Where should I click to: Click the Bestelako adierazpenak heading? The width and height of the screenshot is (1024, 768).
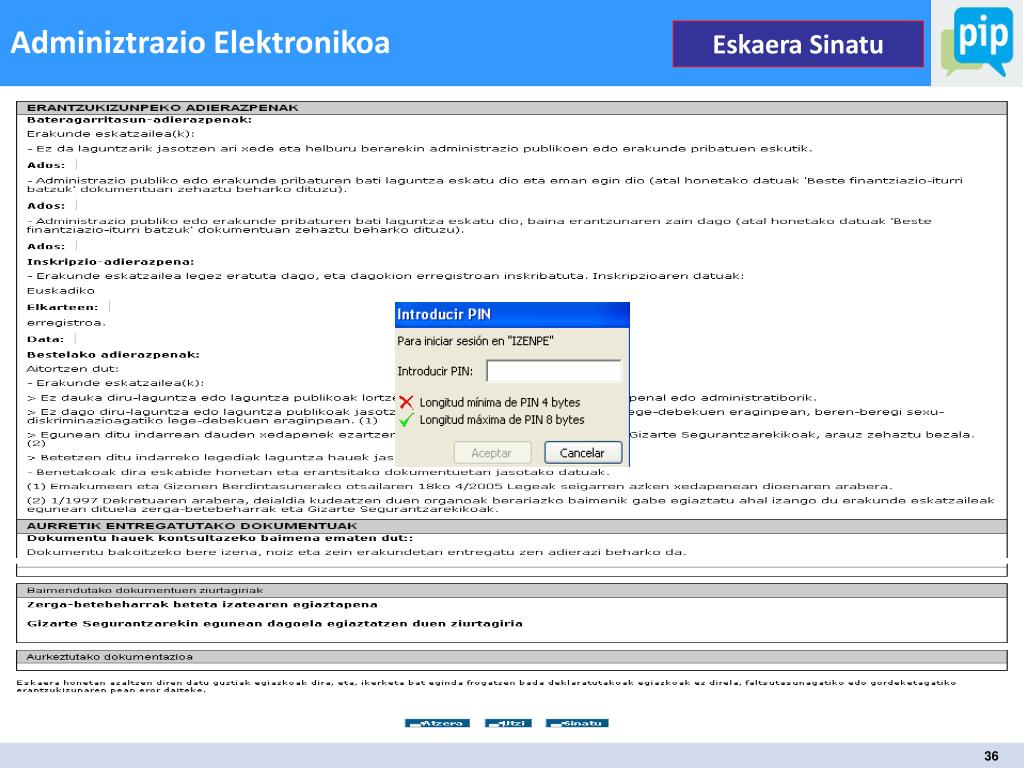[113, 355]
